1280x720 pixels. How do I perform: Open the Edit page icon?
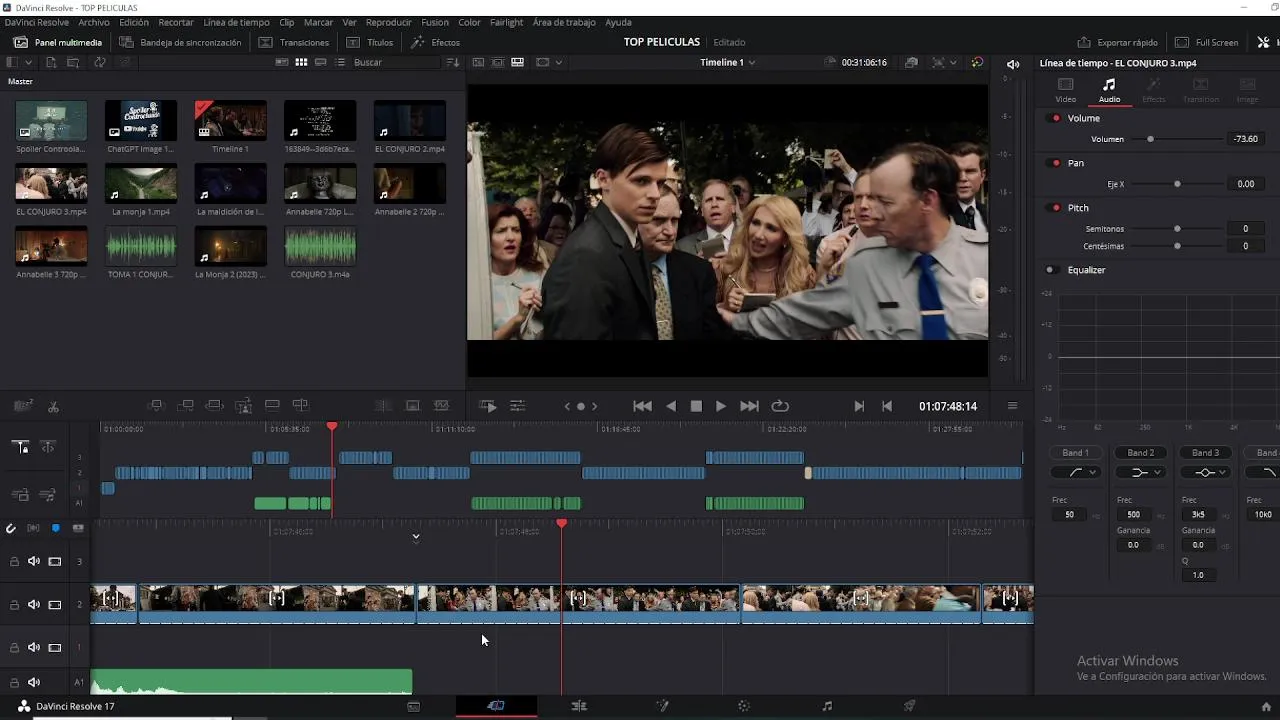[x=579, y=706]
